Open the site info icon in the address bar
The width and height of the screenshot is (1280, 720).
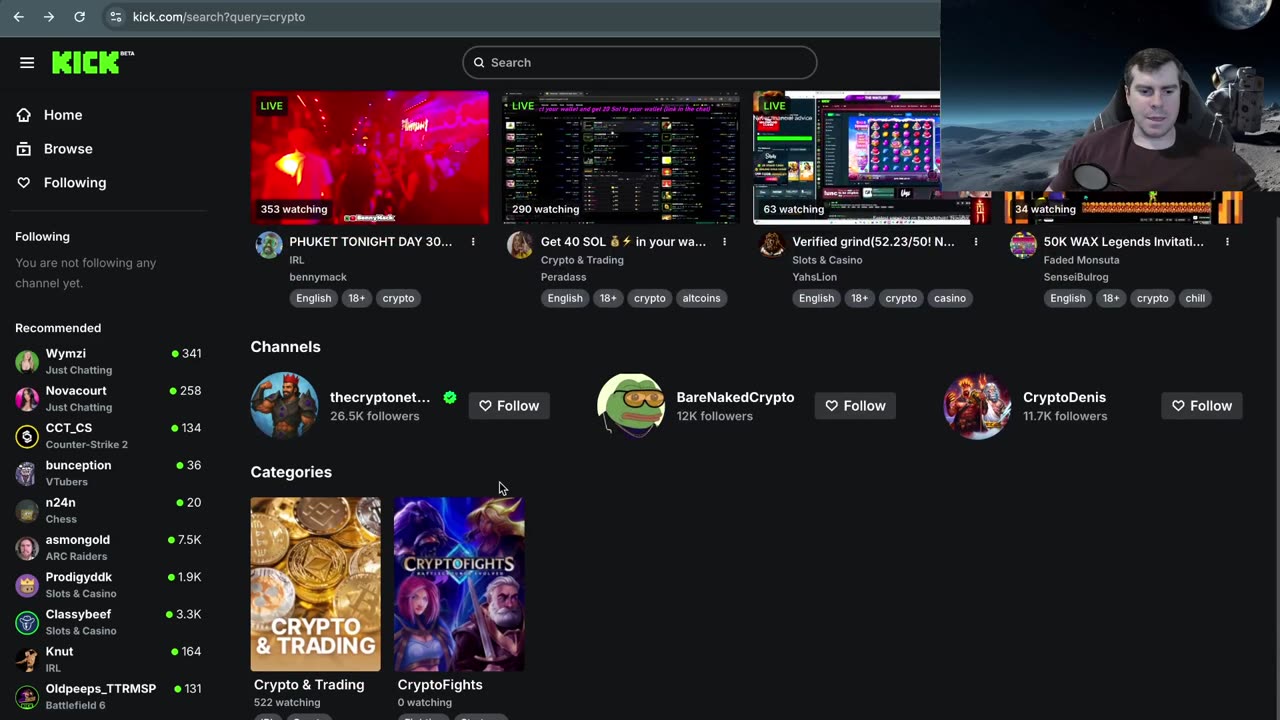point(115,17)
